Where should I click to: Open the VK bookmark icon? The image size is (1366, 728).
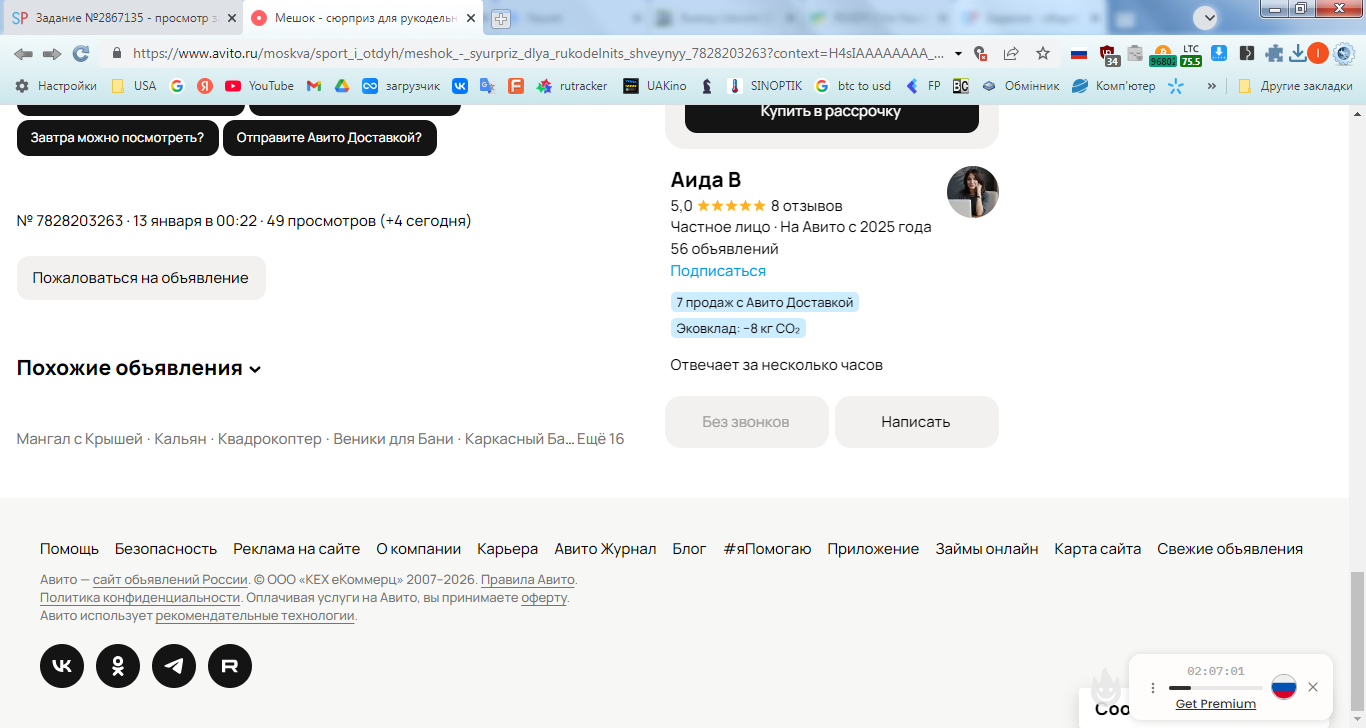(460, 86)
